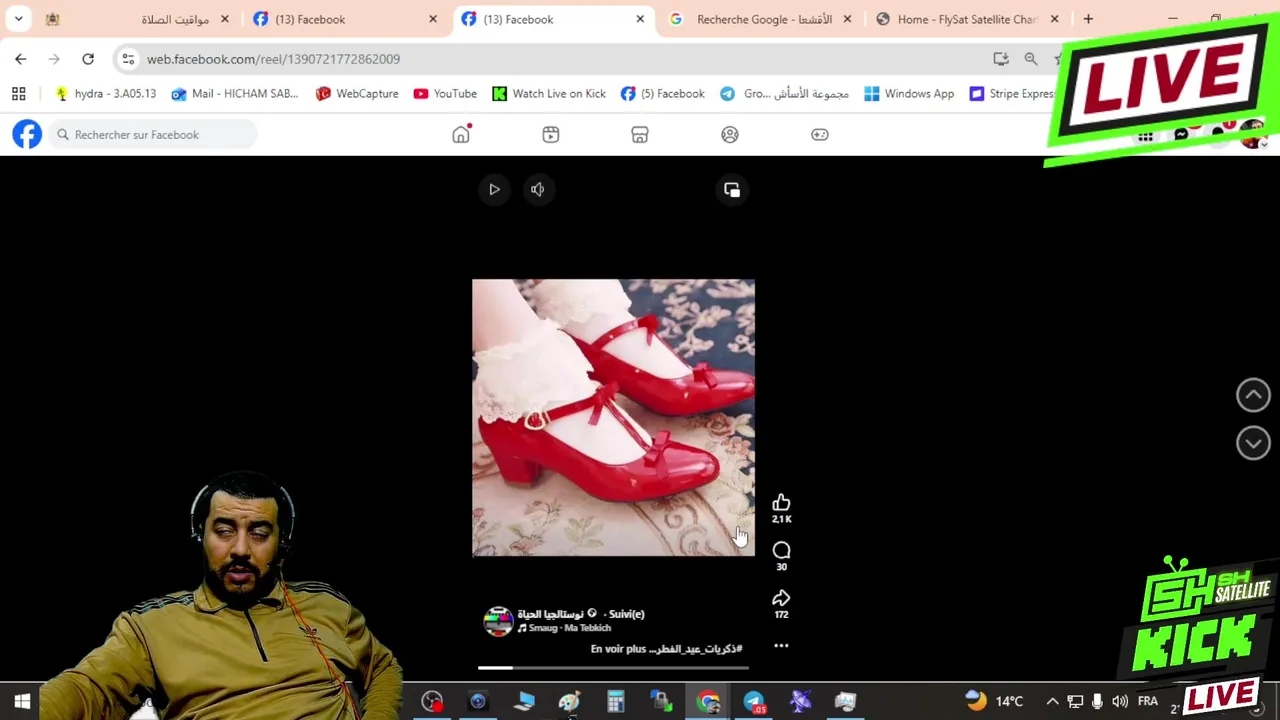The image size is (1280, 720).
Task: Open Facebook Marketplace icon
Action: pyautogui.click(x=640, y=135)
